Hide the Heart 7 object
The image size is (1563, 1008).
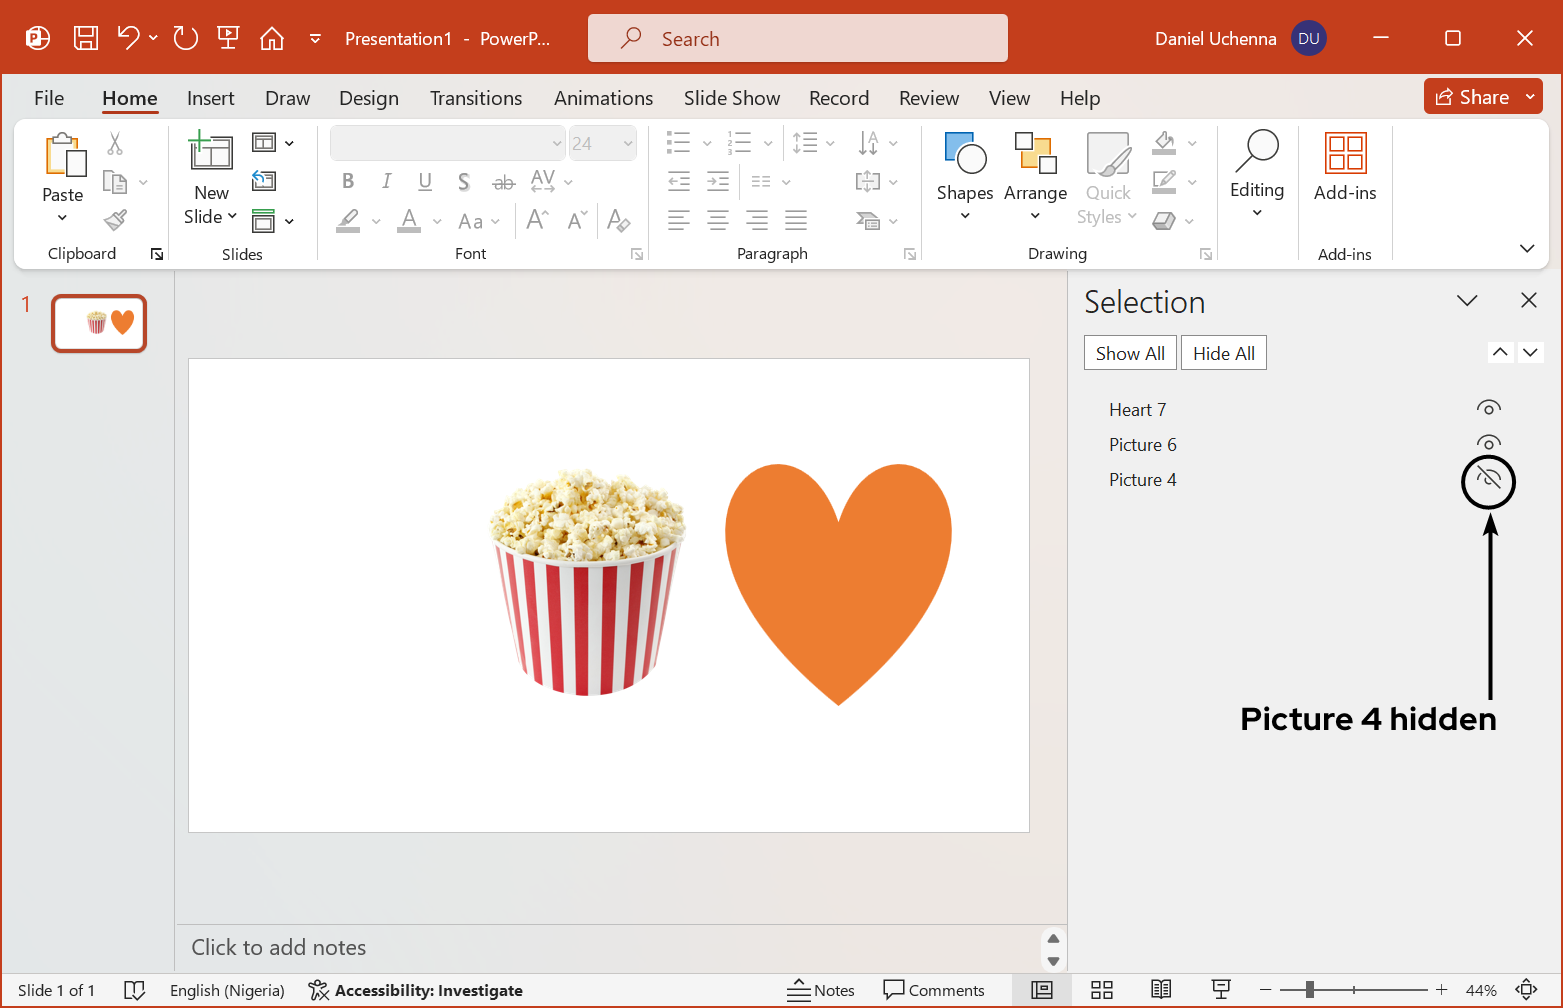pyautogui.click(x=1488, y=408)
